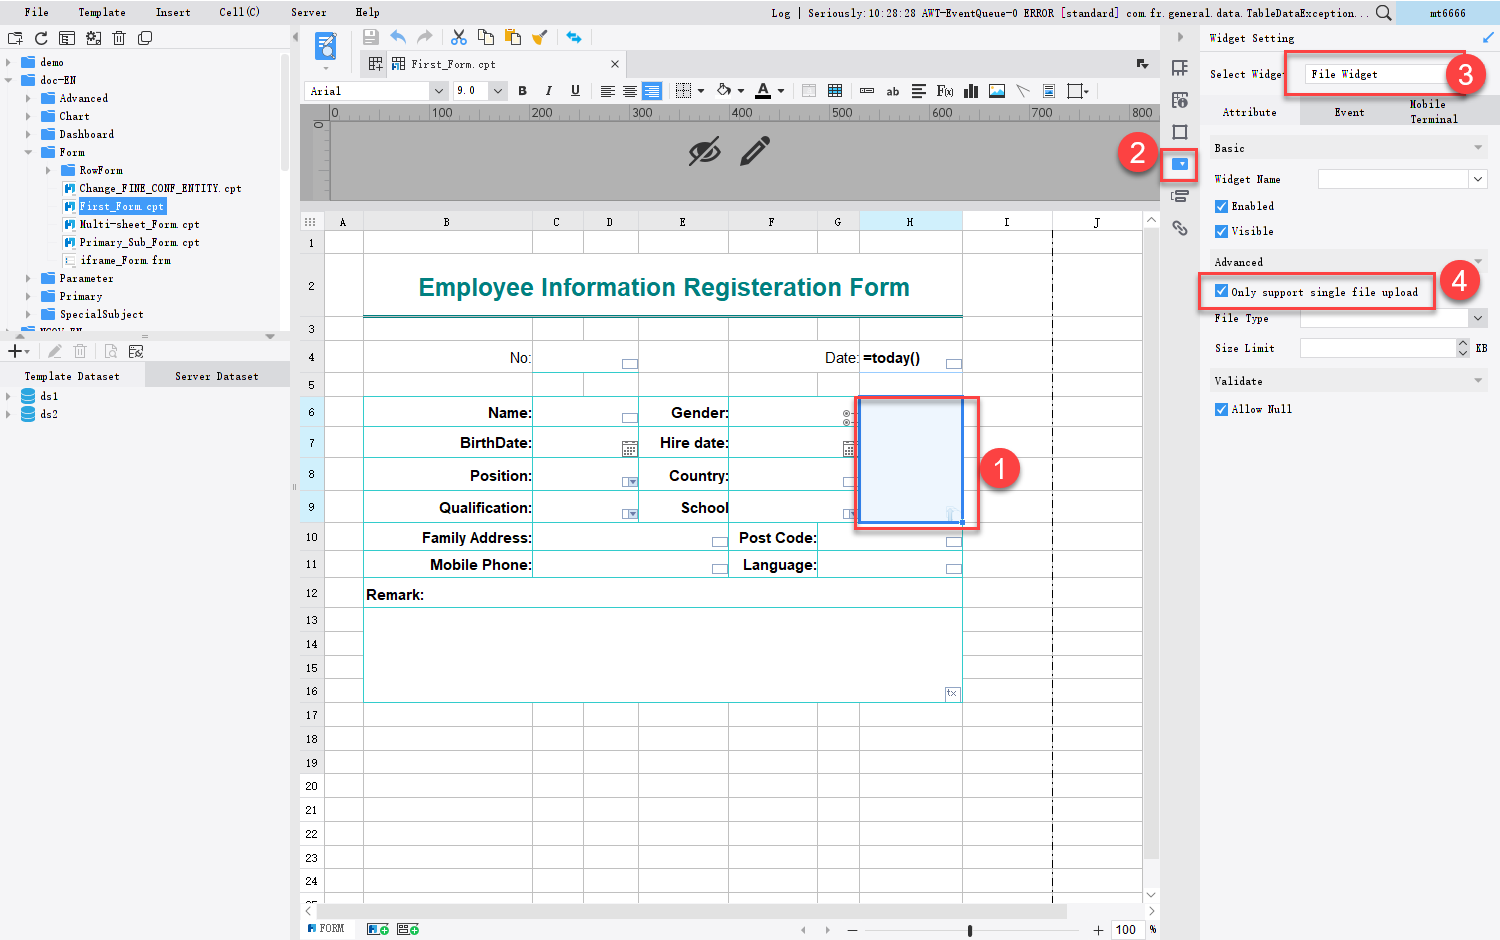Switch to the Mobile Terminal tab
The image size is (1500, 940).
(1434, 112)
